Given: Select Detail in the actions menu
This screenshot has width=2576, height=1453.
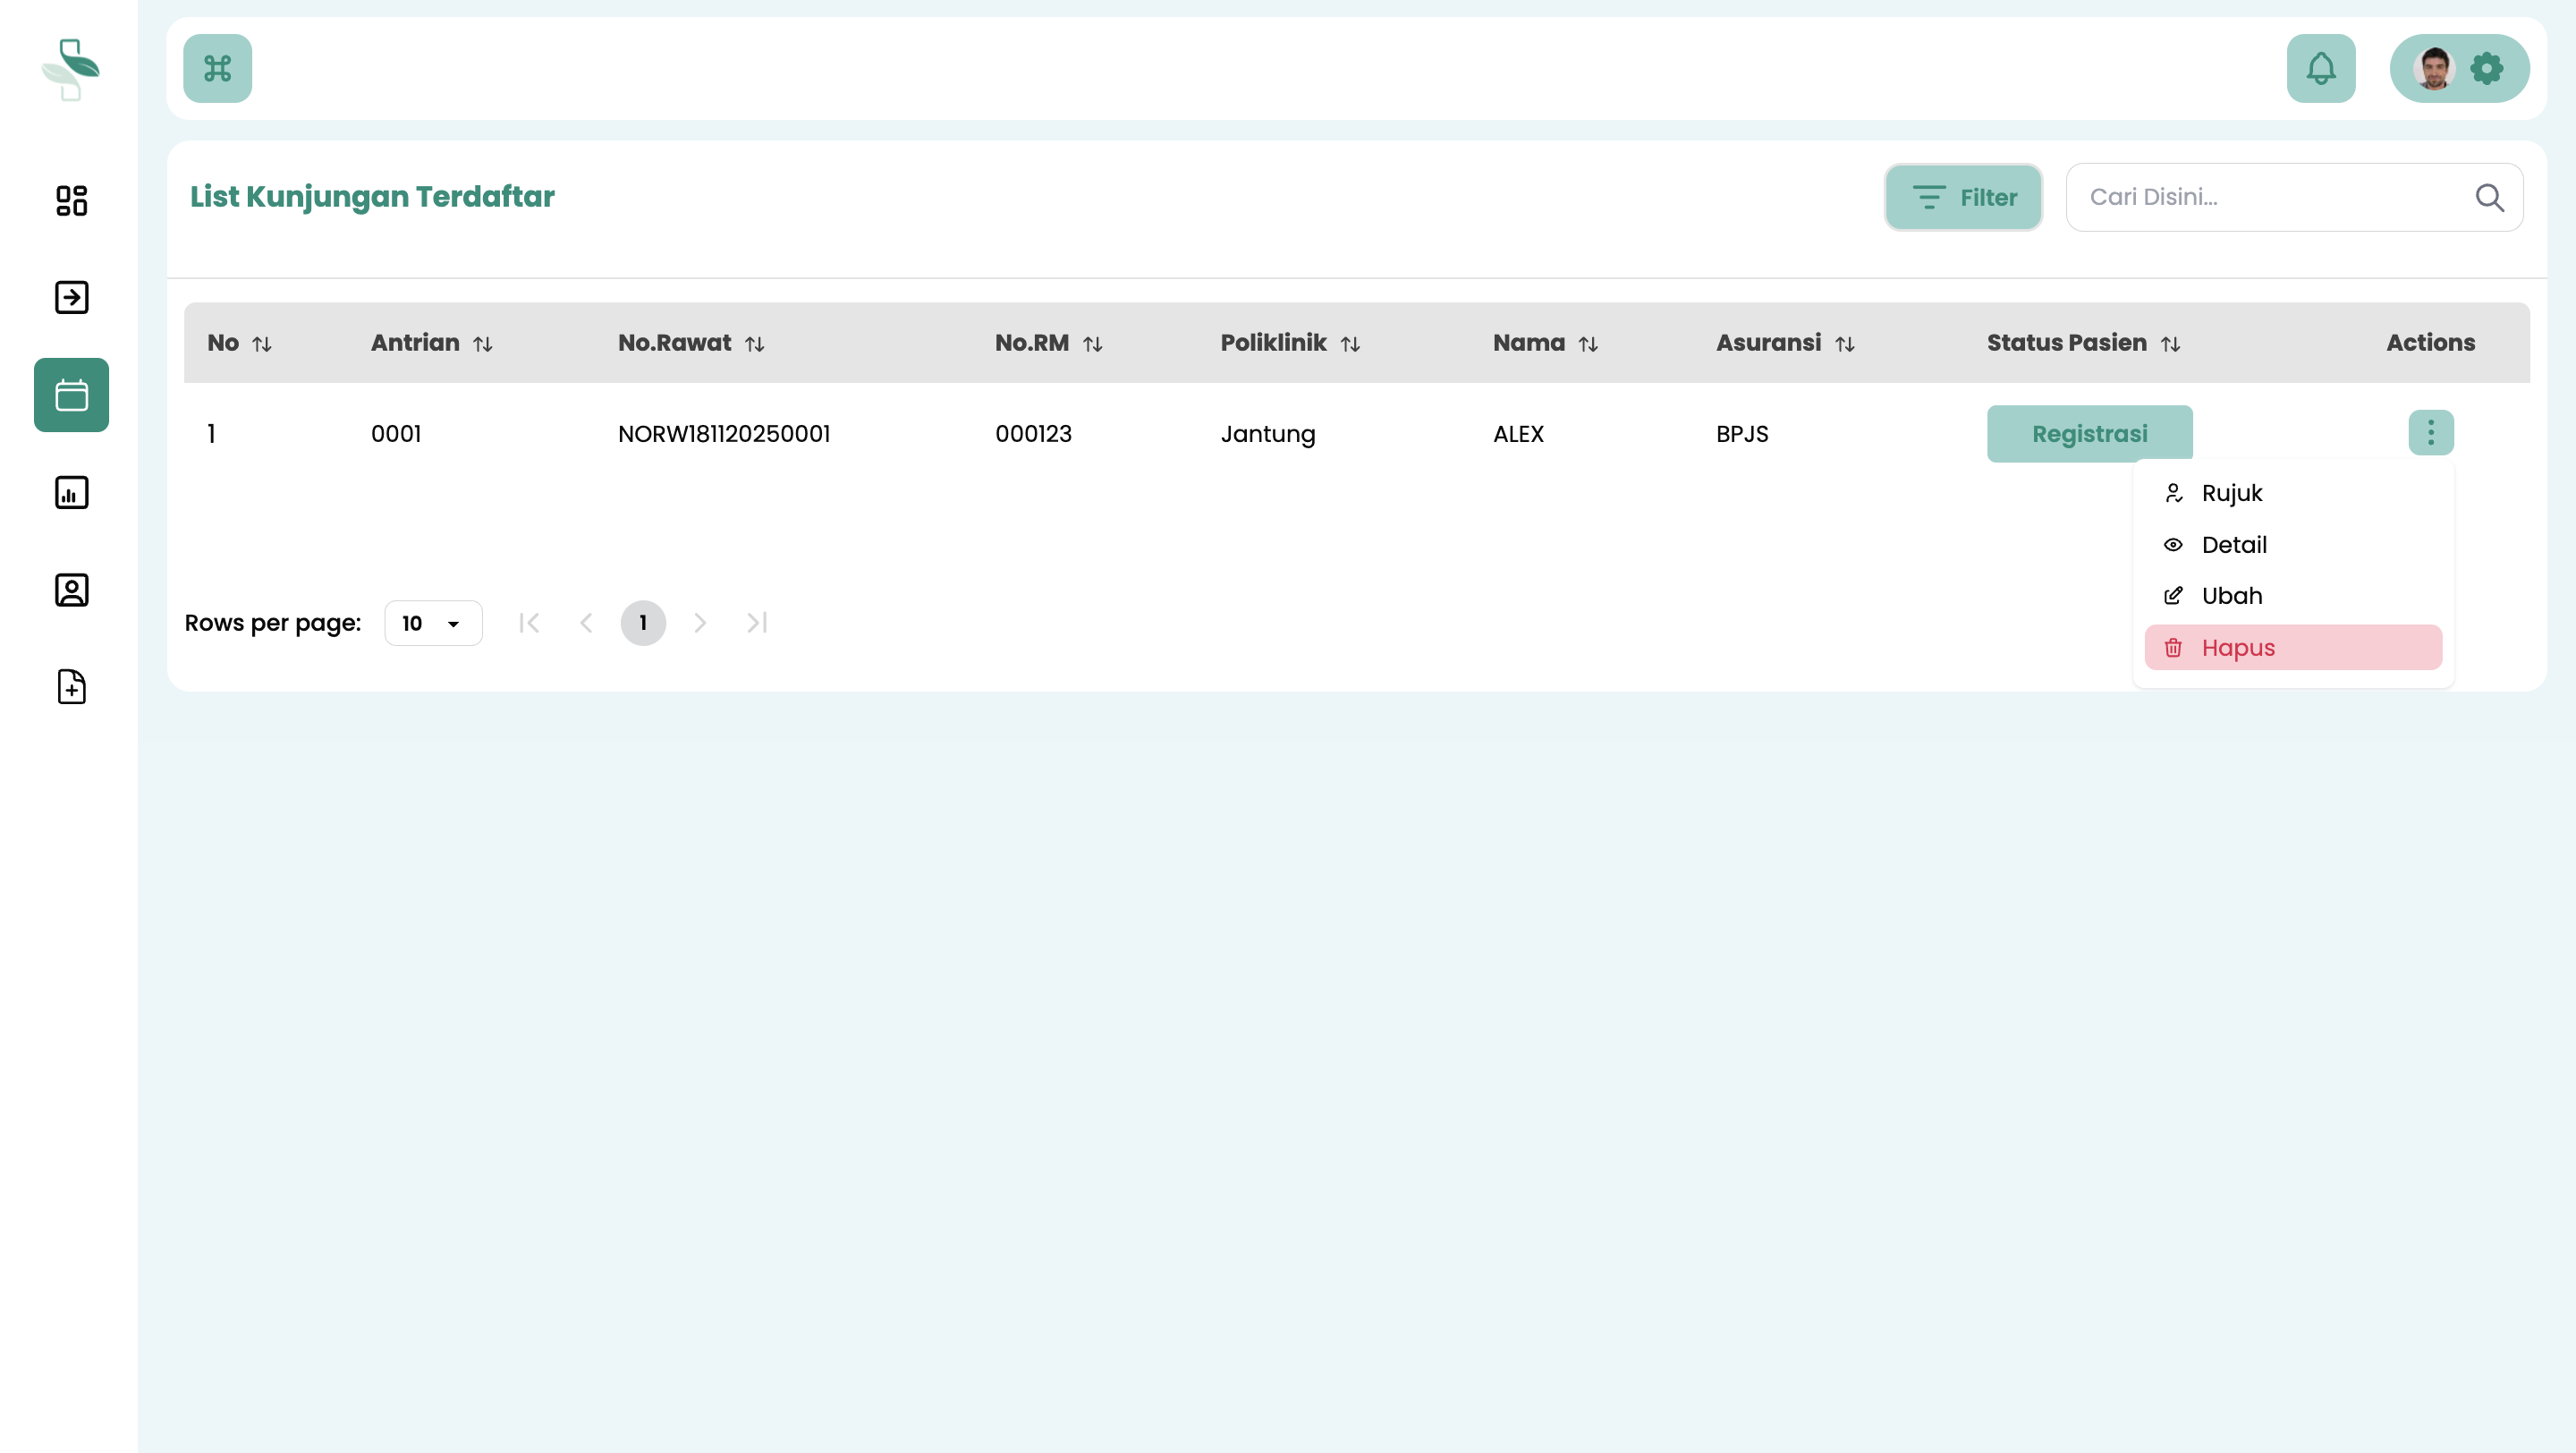Looking at the screenshot, I should [x=2233, y=545].
